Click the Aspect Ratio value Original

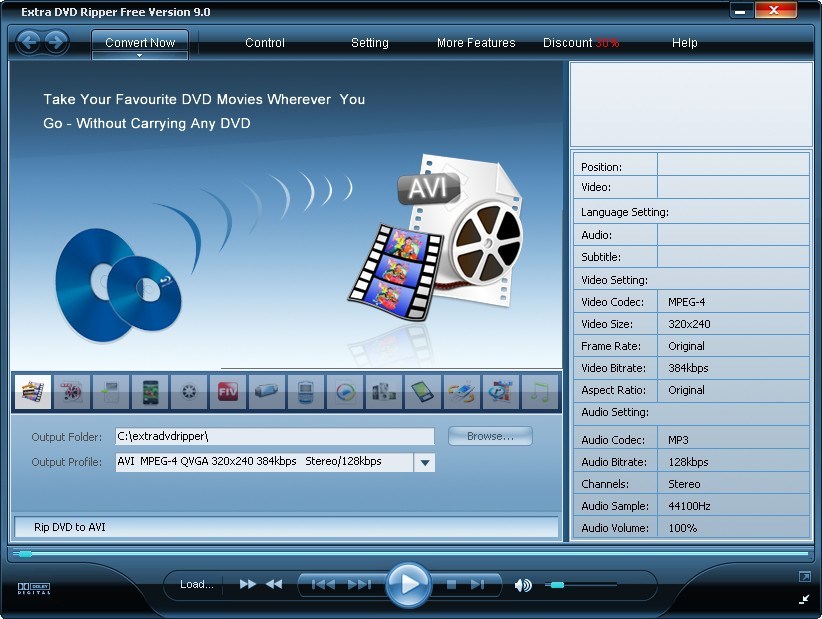click(x=686, y=390)
